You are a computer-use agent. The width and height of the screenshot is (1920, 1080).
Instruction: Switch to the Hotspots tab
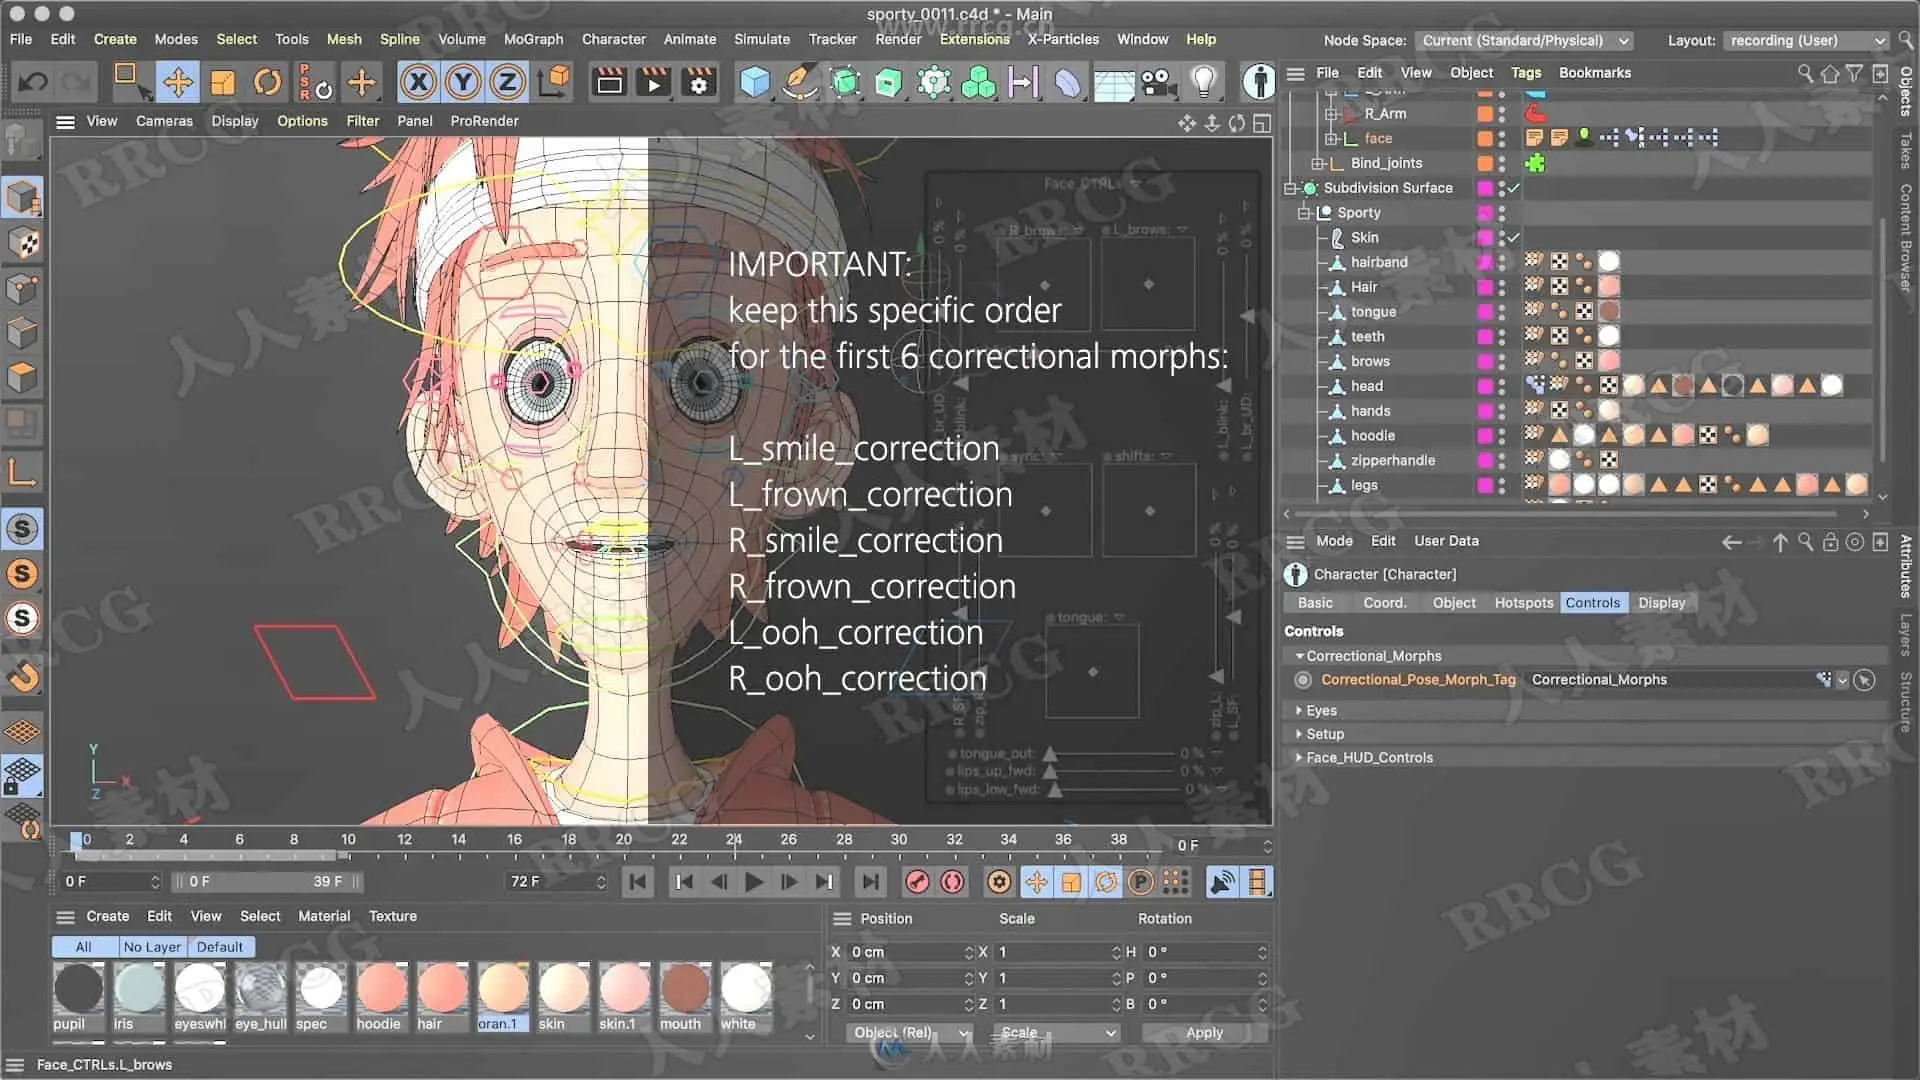tap(1523, 603)
